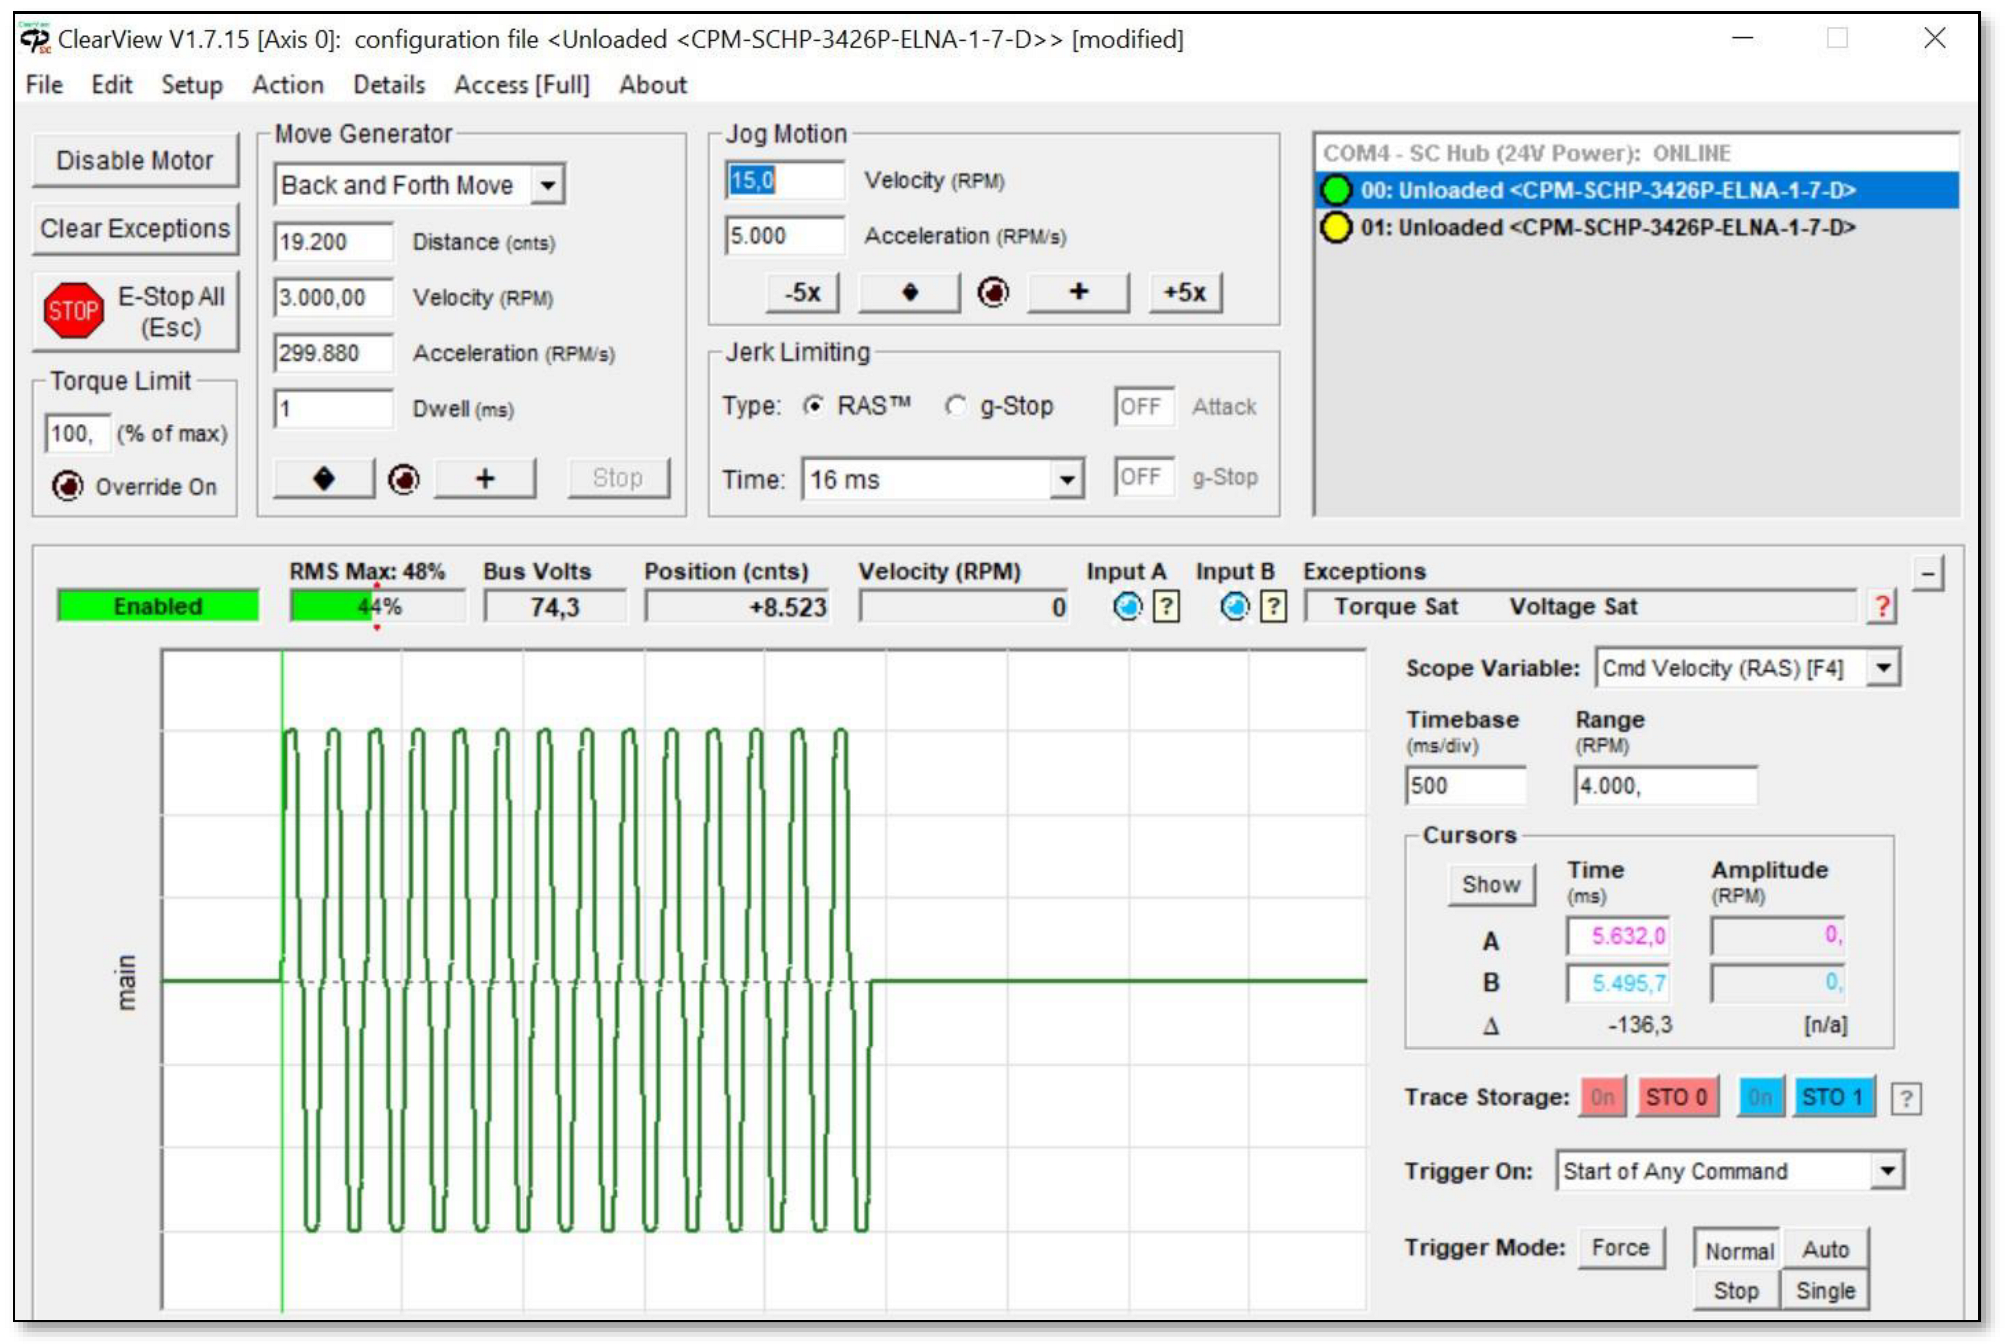Screen dimensions: 2005x1344
Task: Jog with the +5x button
Action: (x=1184, y=292)
